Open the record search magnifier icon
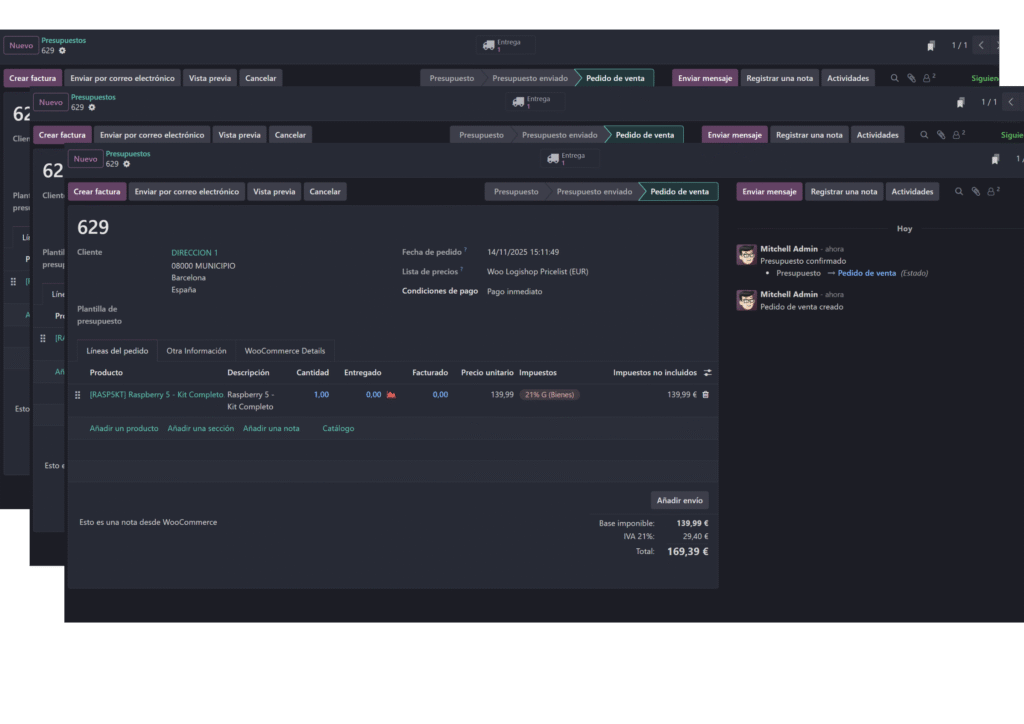 (959, 191)
